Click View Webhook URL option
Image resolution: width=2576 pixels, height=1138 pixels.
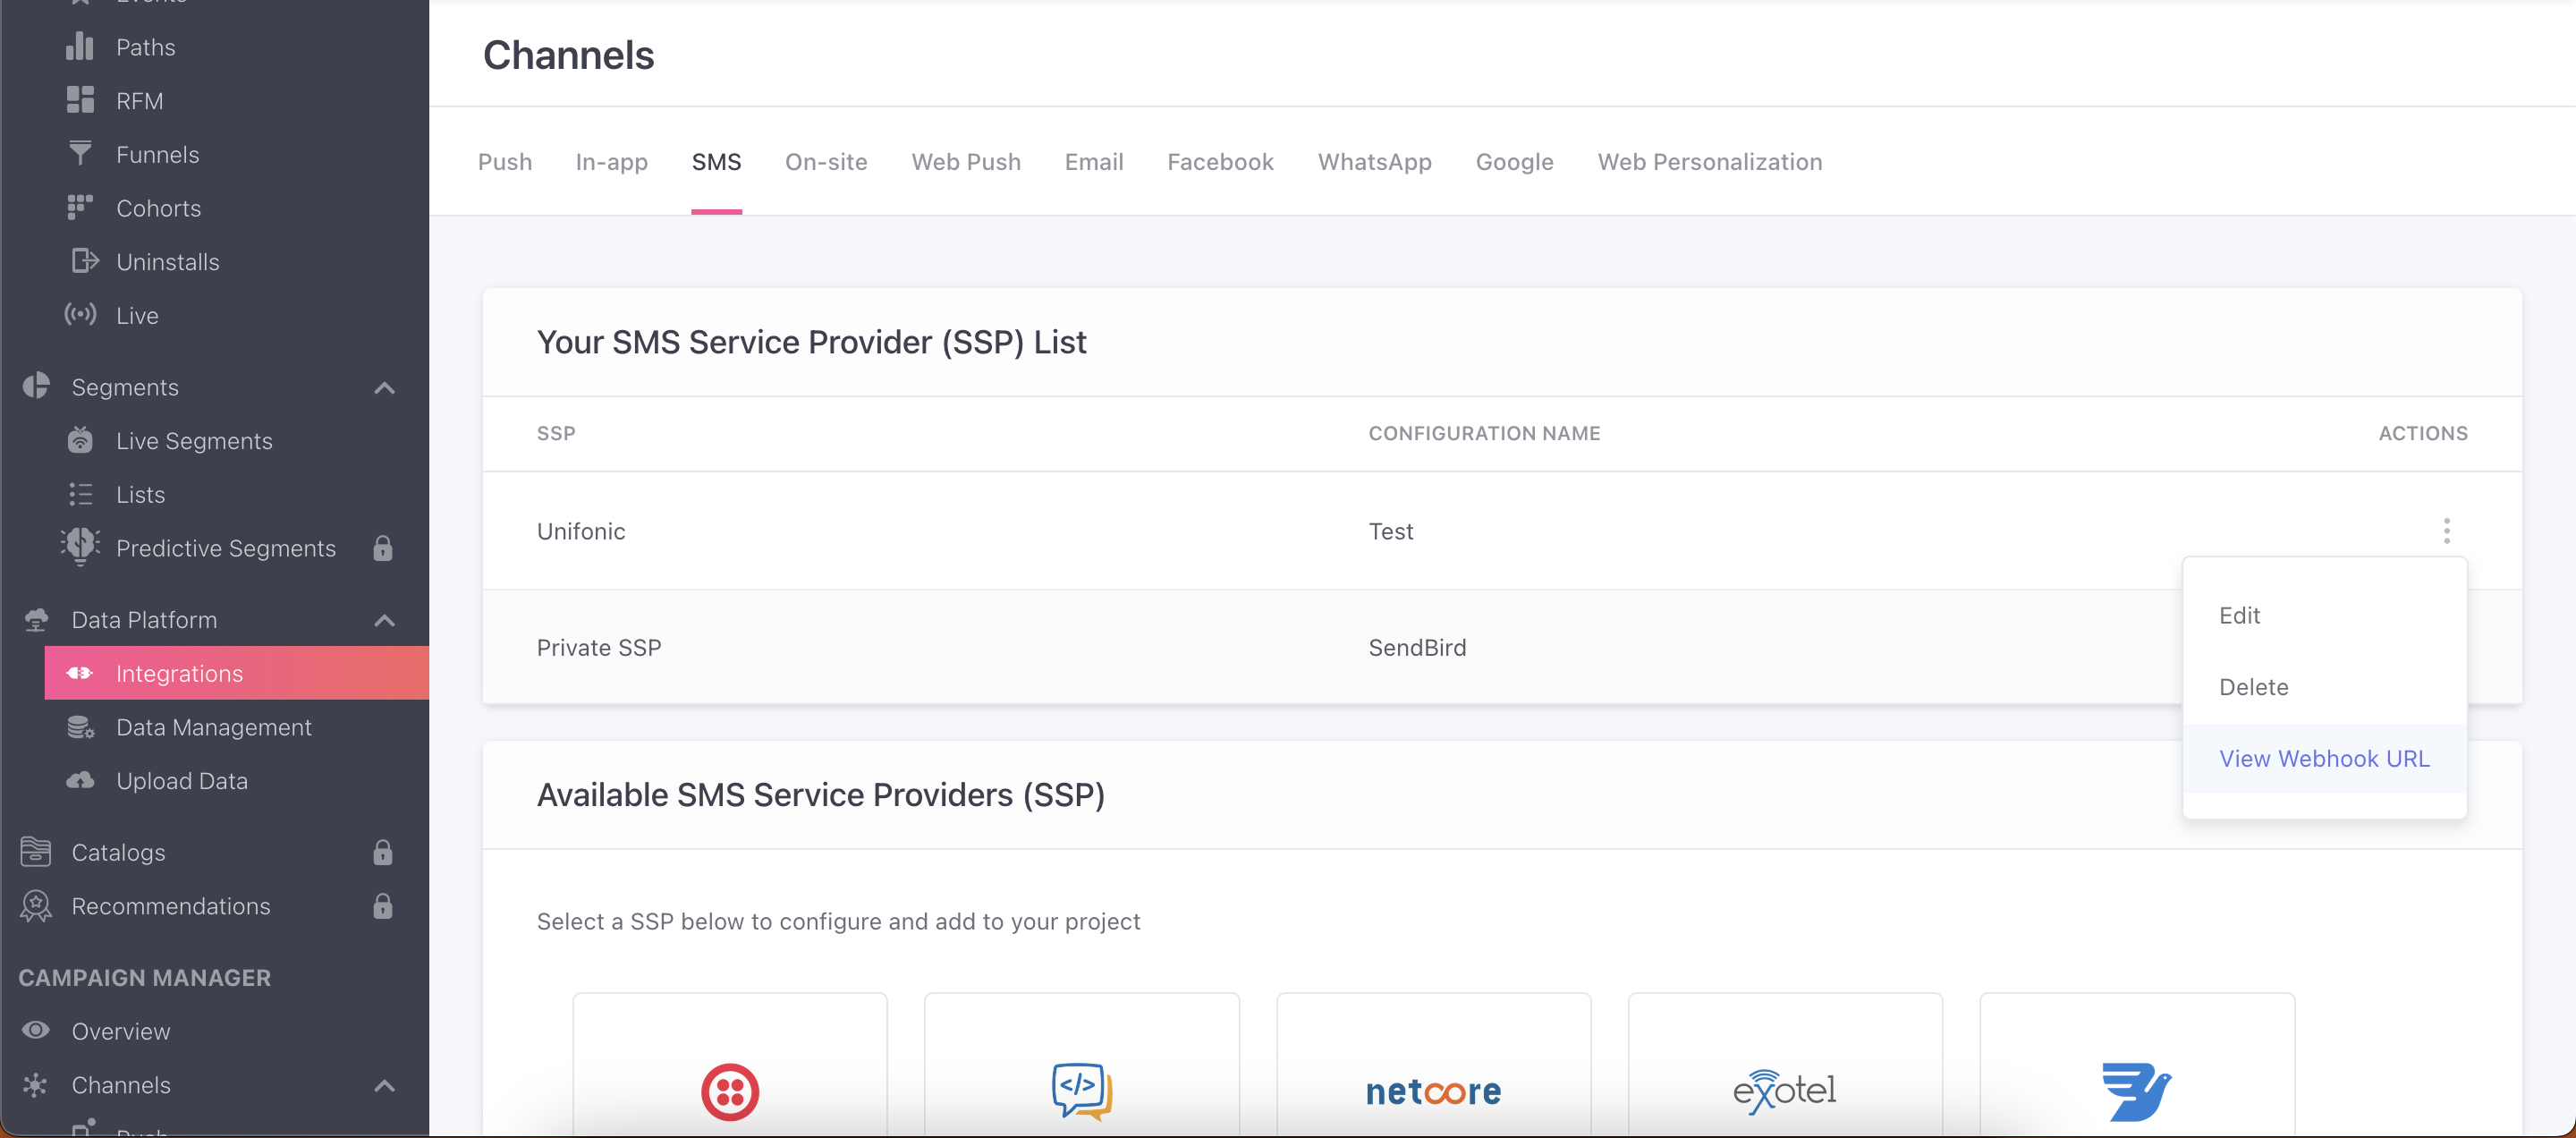pyautogui.click(x=2323, y=759)
